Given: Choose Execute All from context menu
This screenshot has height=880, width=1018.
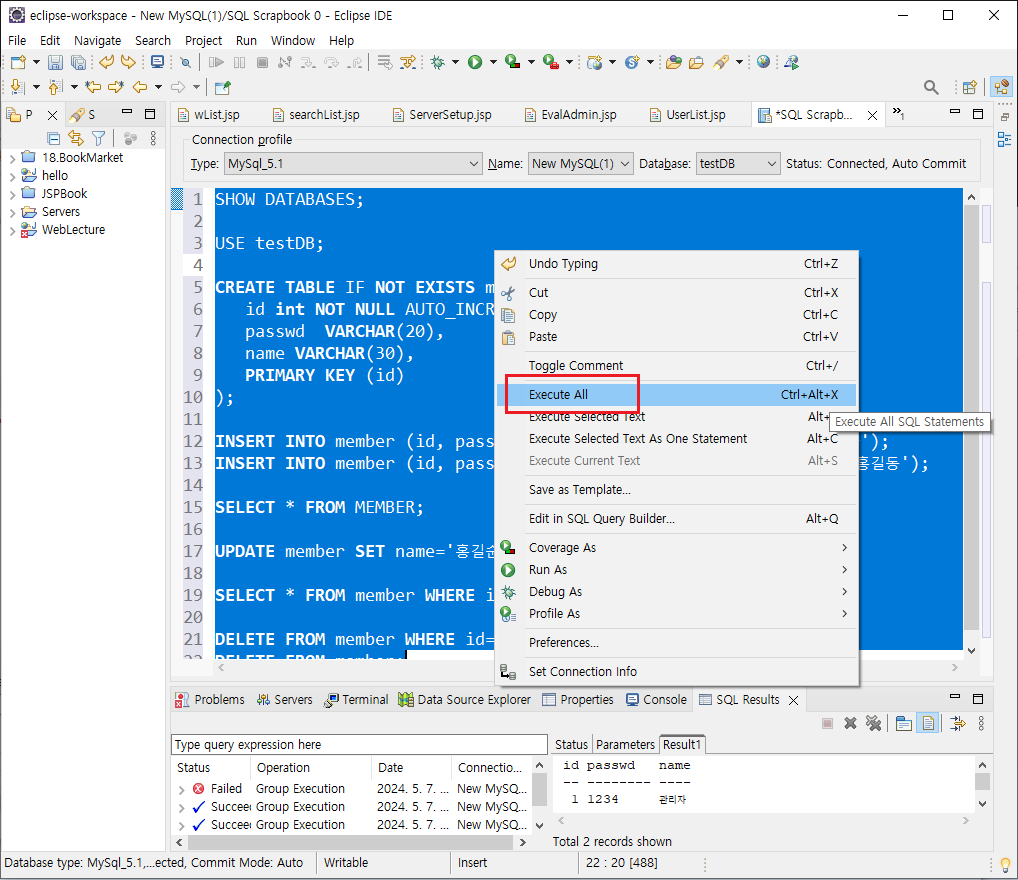Looking at the screenshot, I should tap(558, 395).
